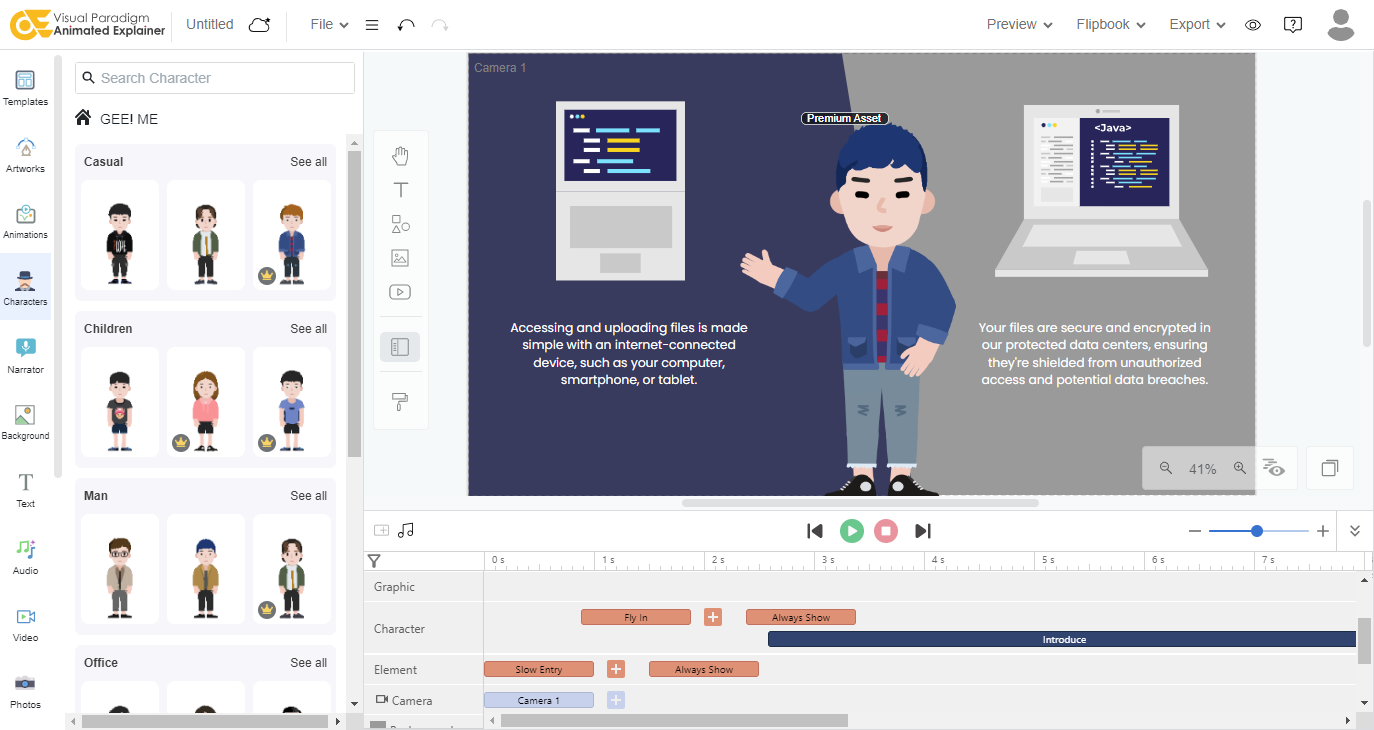Open the Narrator panel in sidebar
Screen dimensions: 1374x730
pyautogui.click(x=25, y=355)
